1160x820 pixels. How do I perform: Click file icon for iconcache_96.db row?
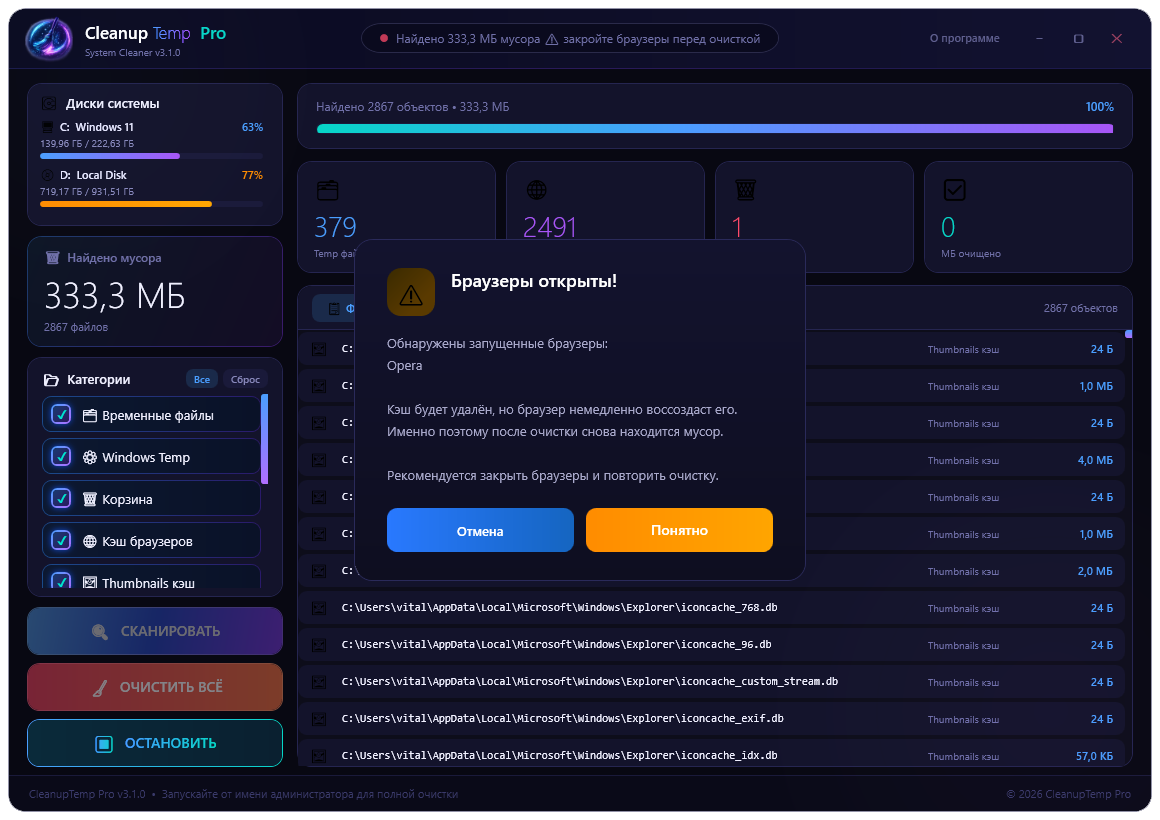[x=319, y=645]
